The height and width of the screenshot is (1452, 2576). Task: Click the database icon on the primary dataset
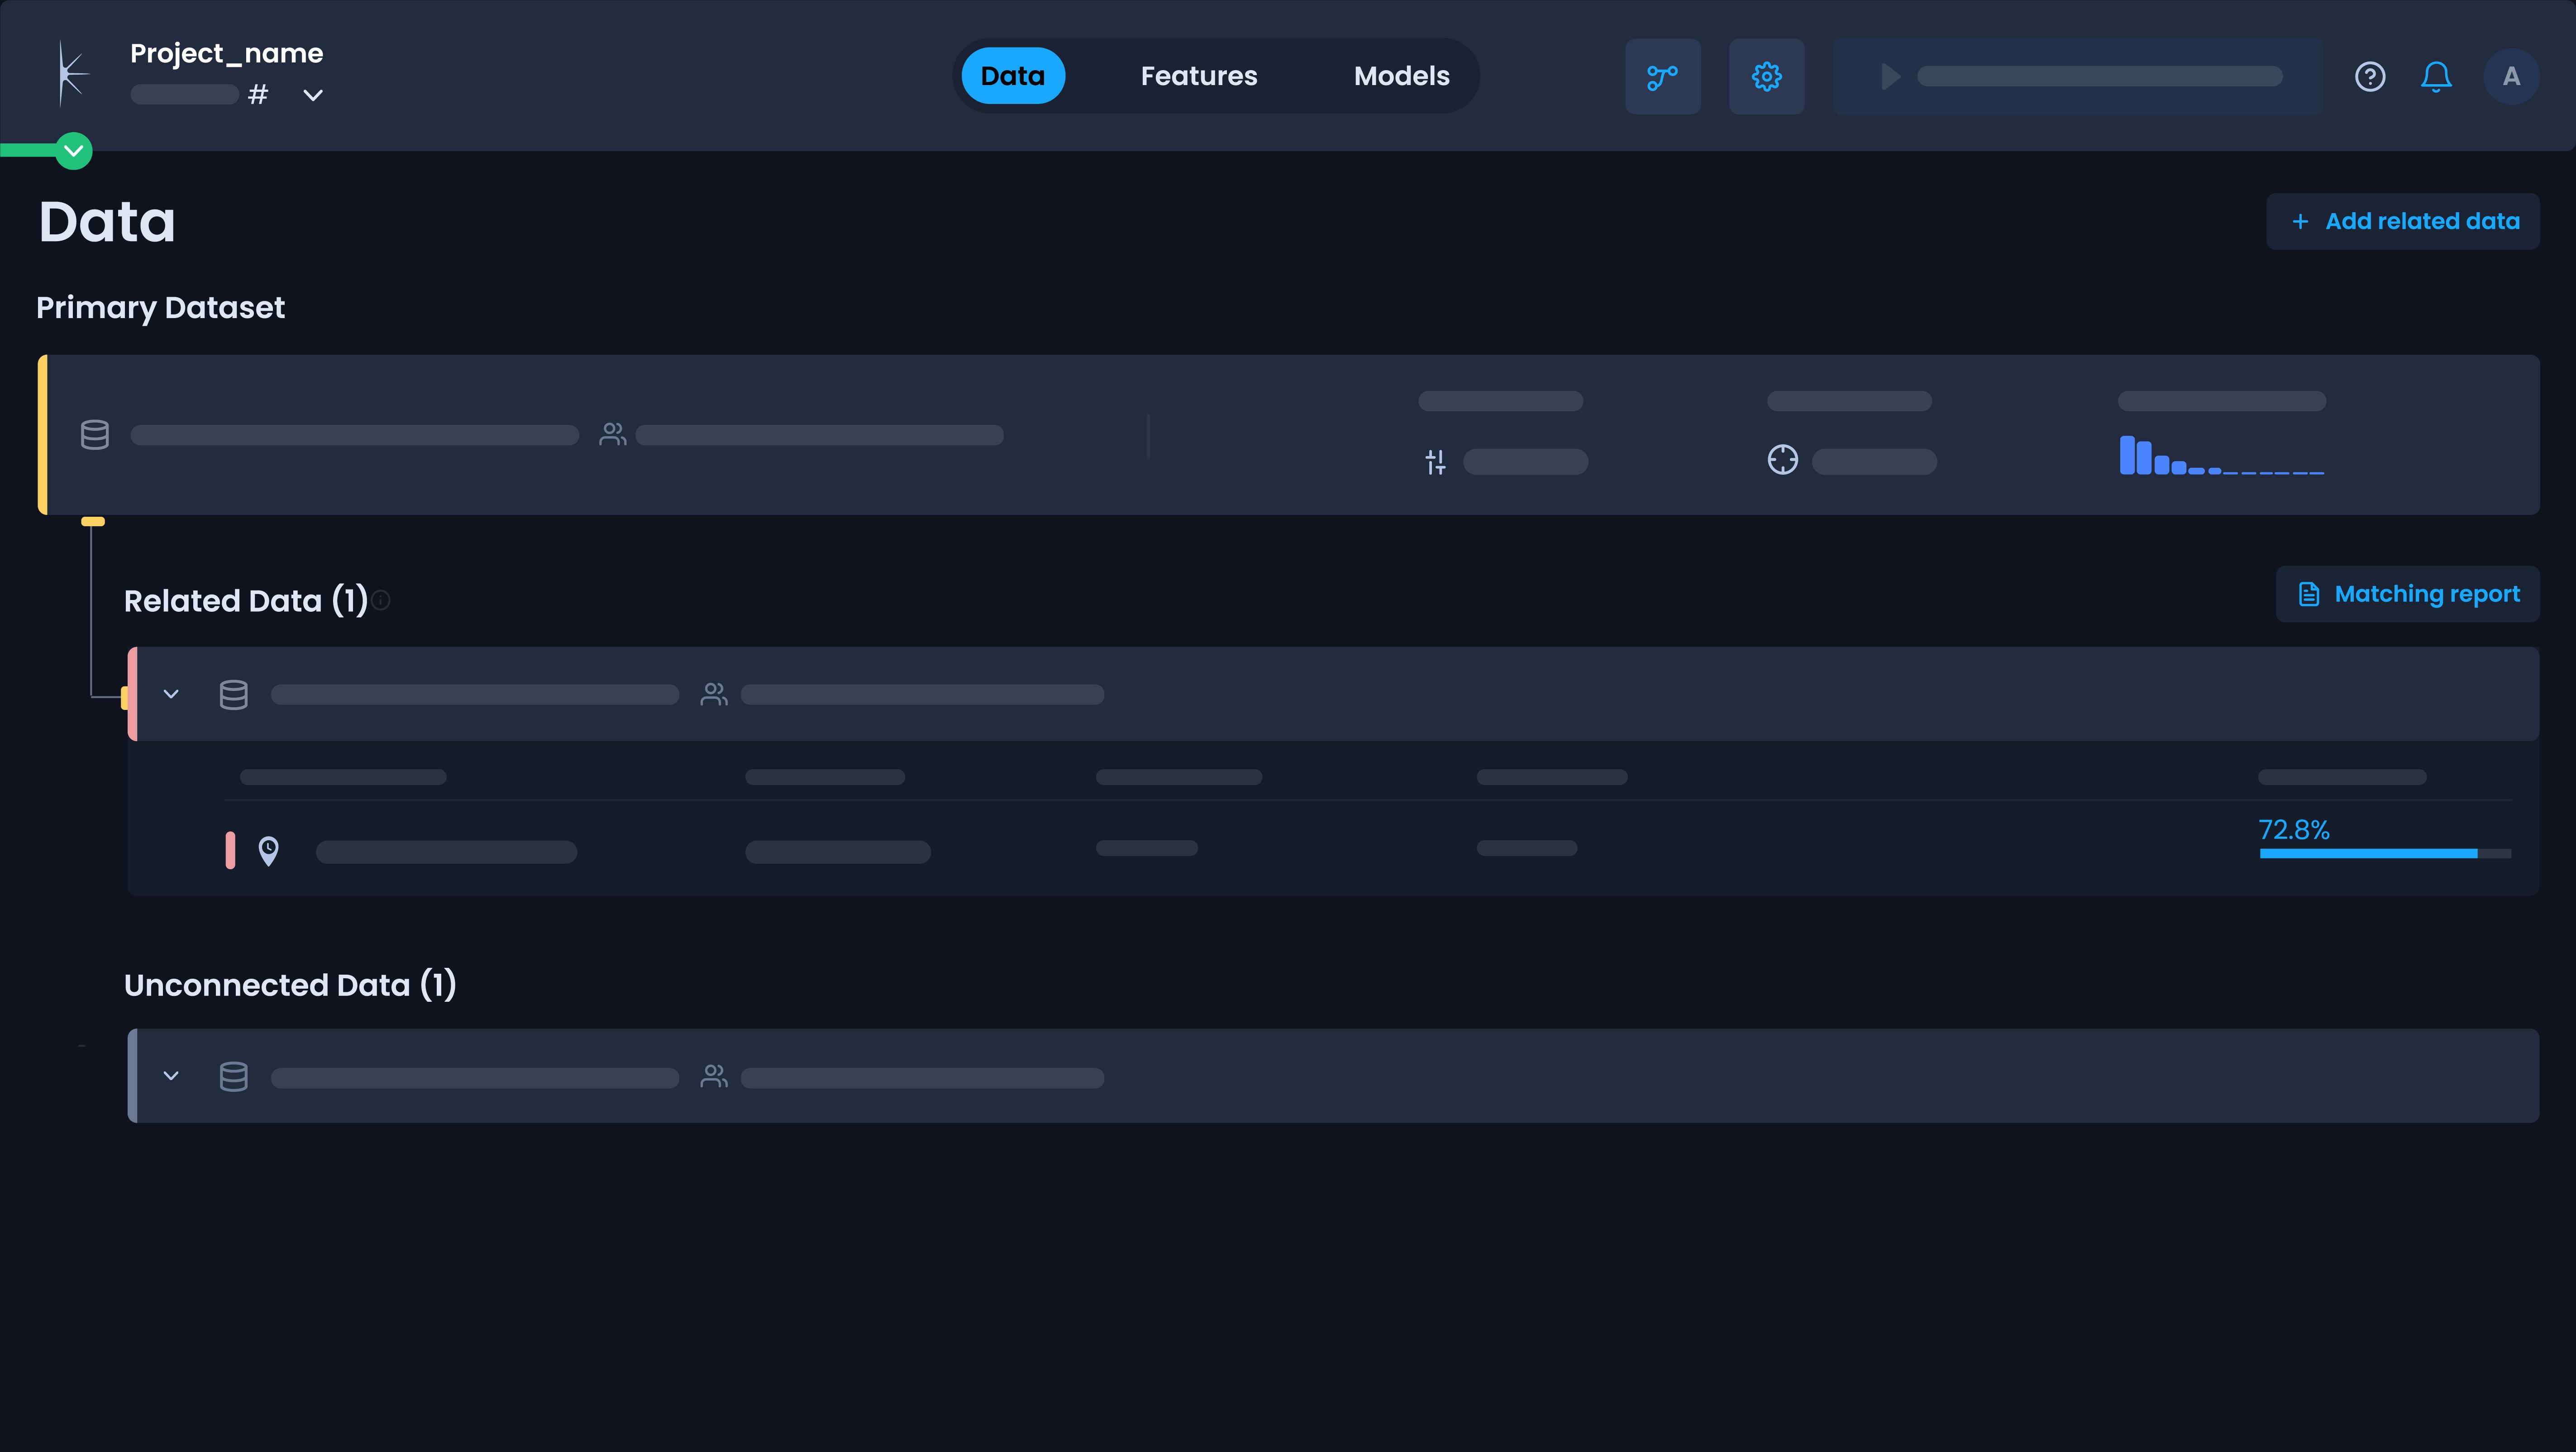pos(94,434)
